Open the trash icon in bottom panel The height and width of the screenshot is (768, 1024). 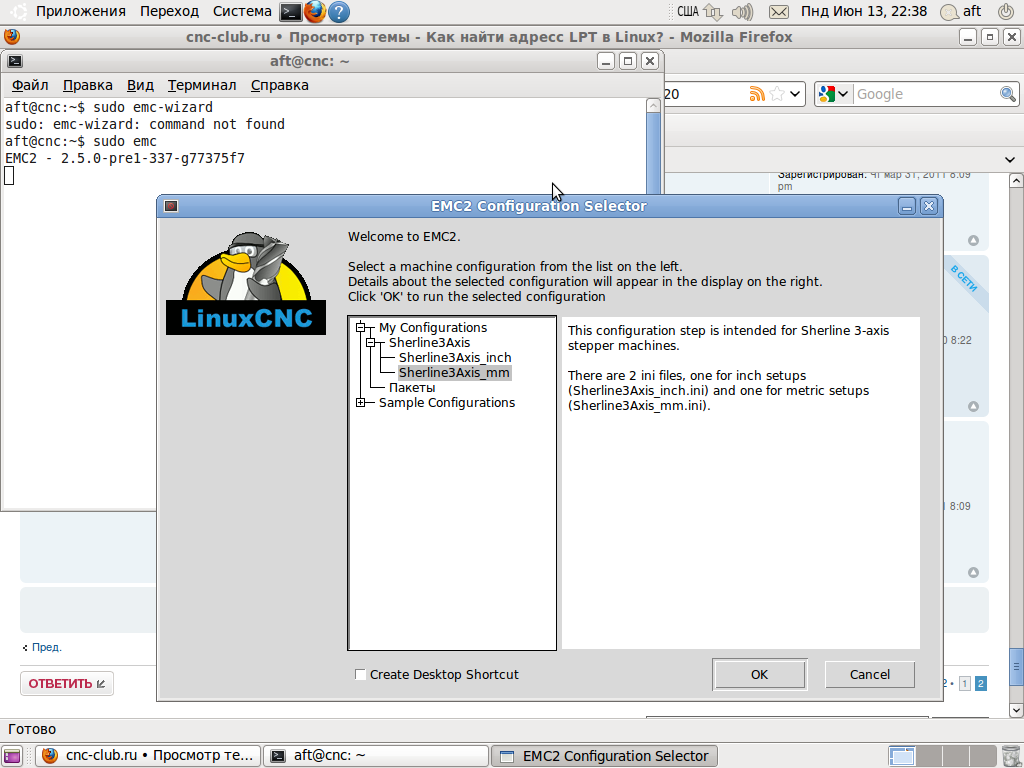1010,756
